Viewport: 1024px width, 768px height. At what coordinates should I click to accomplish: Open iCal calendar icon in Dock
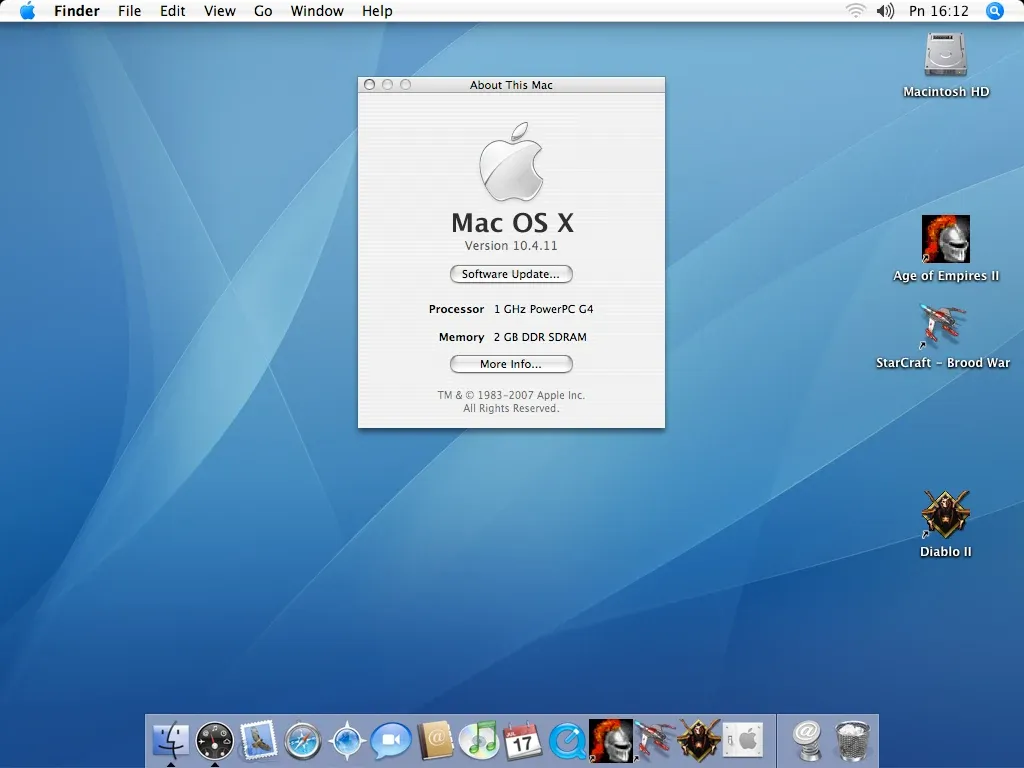pyautogui.click(x=522, y=741)
